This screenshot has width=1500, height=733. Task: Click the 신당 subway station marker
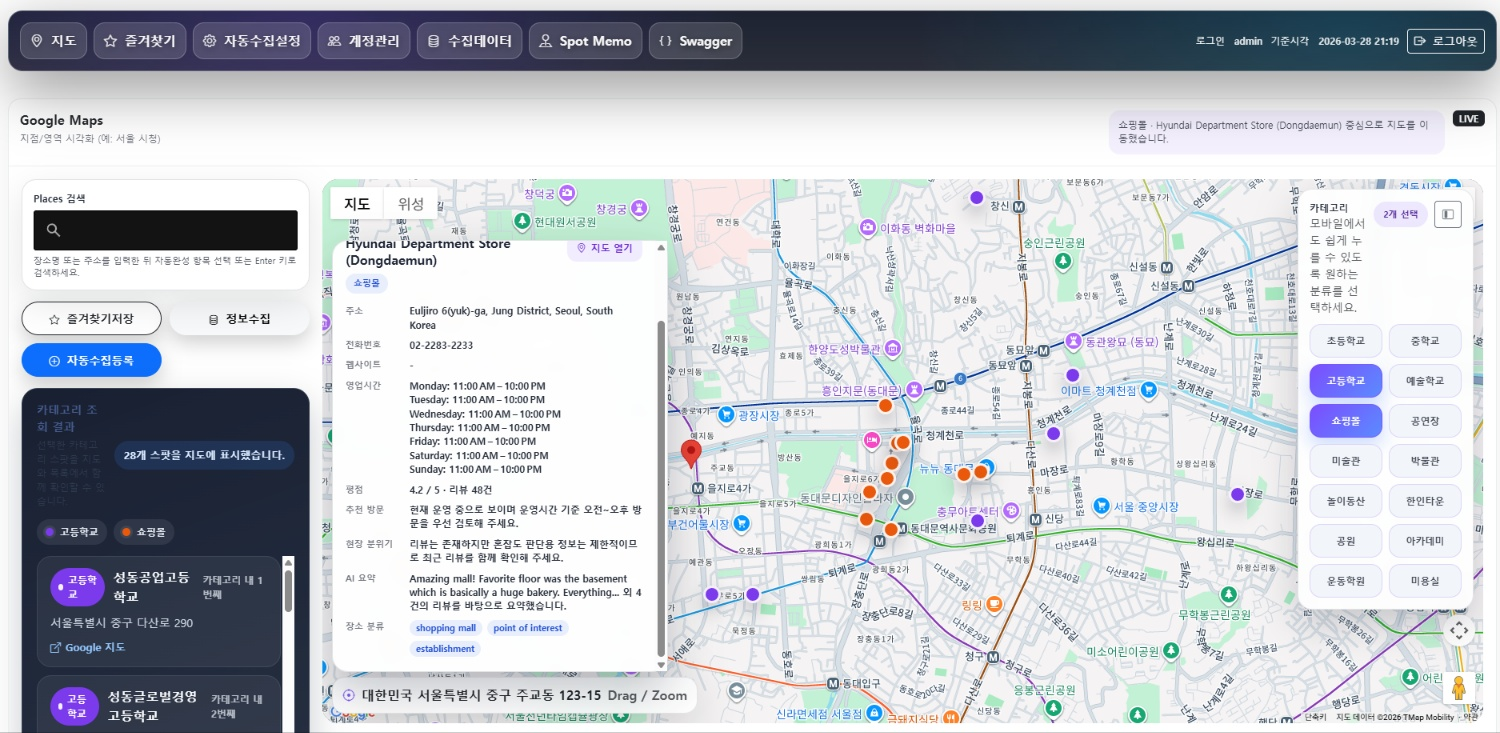[x=1036, y=519]
